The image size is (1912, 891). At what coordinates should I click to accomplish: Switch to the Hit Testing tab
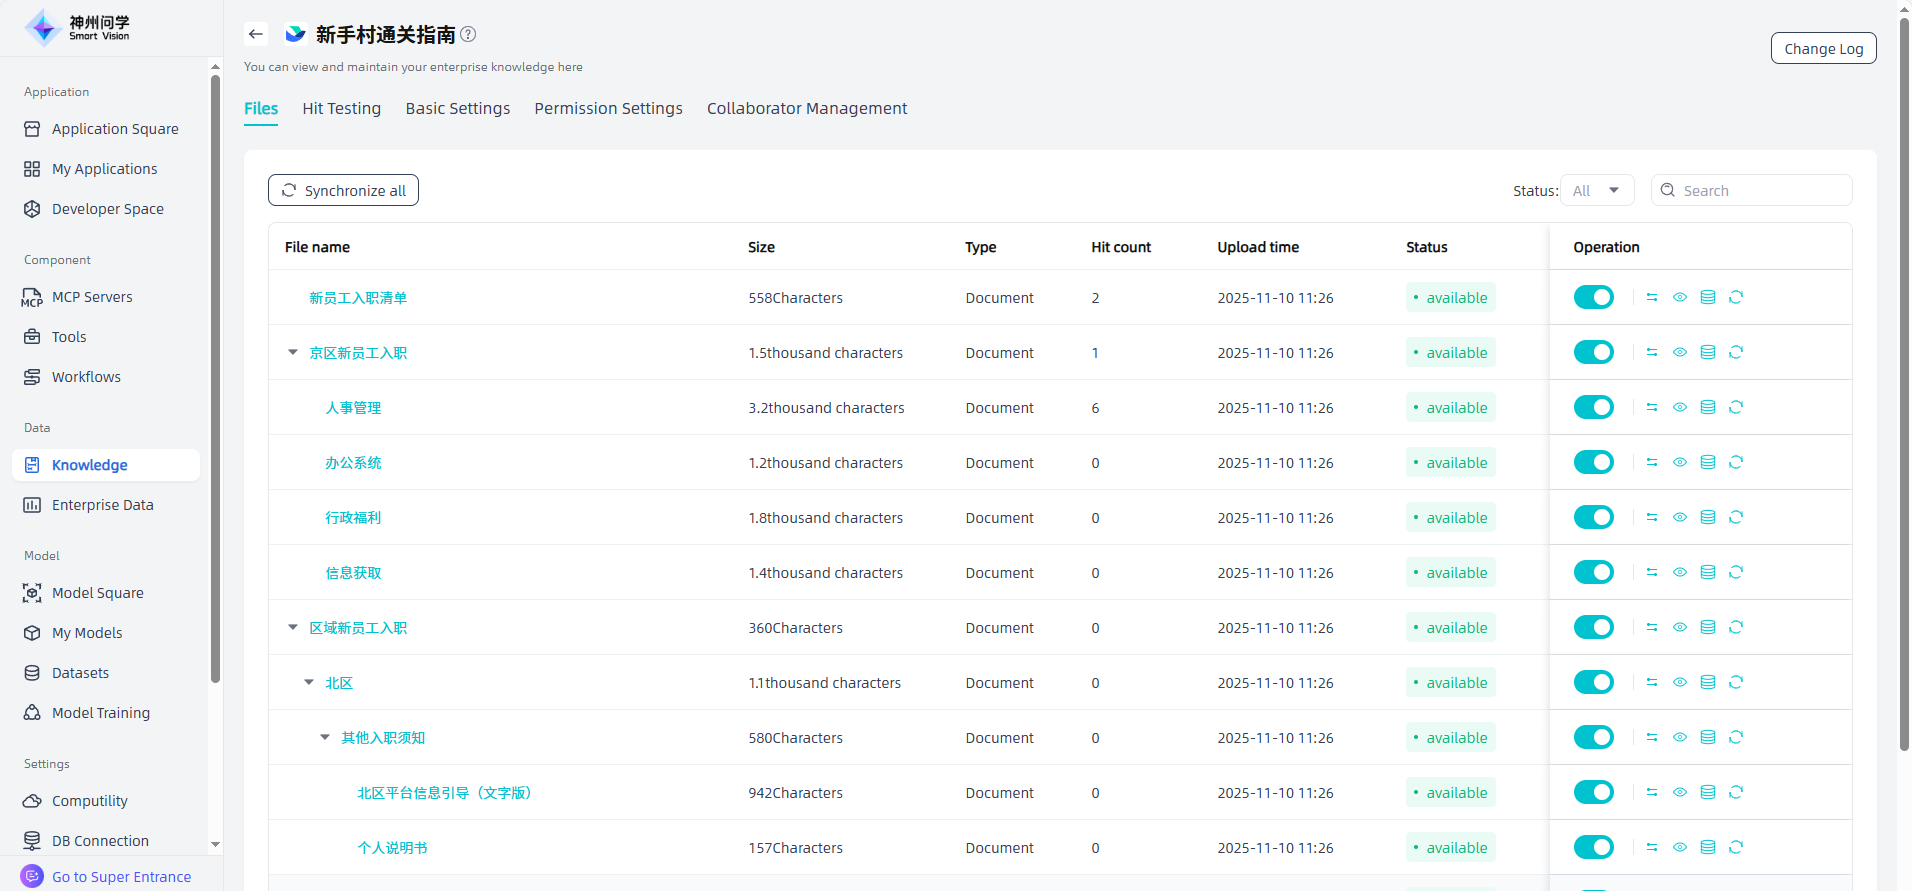[x=341, y=108]
